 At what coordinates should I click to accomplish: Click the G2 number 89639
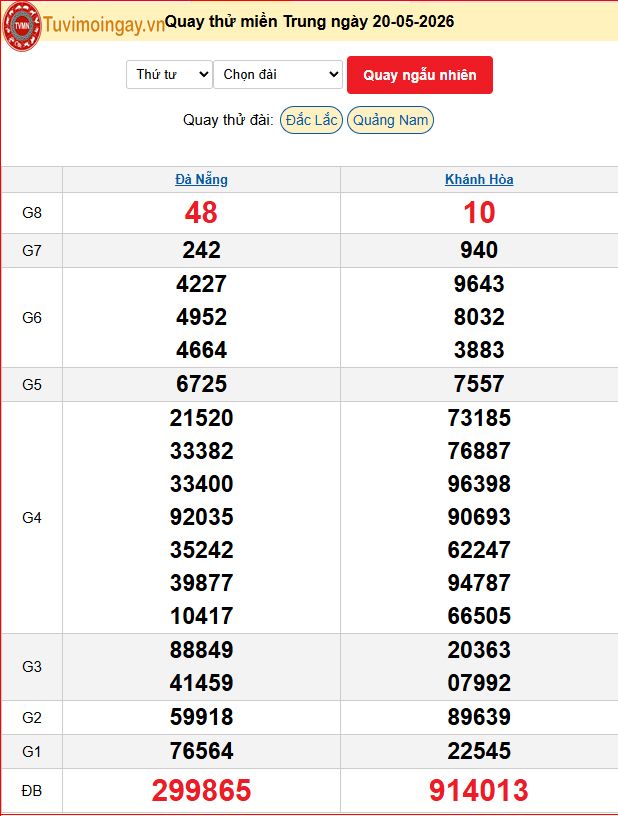point(479,717)
